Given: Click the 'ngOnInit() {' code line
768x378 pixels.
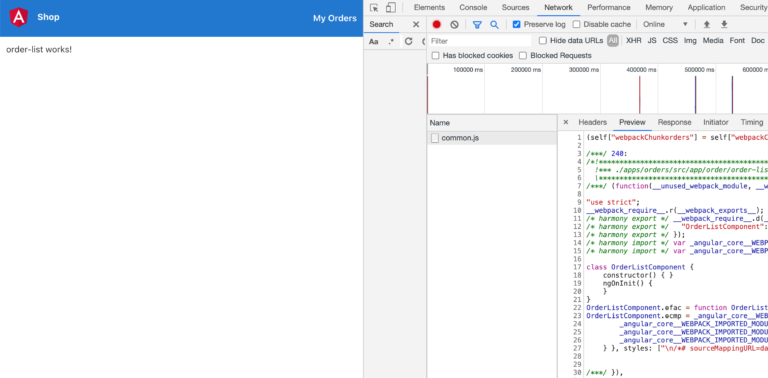Looking at the screenshot, I should 627,283.
